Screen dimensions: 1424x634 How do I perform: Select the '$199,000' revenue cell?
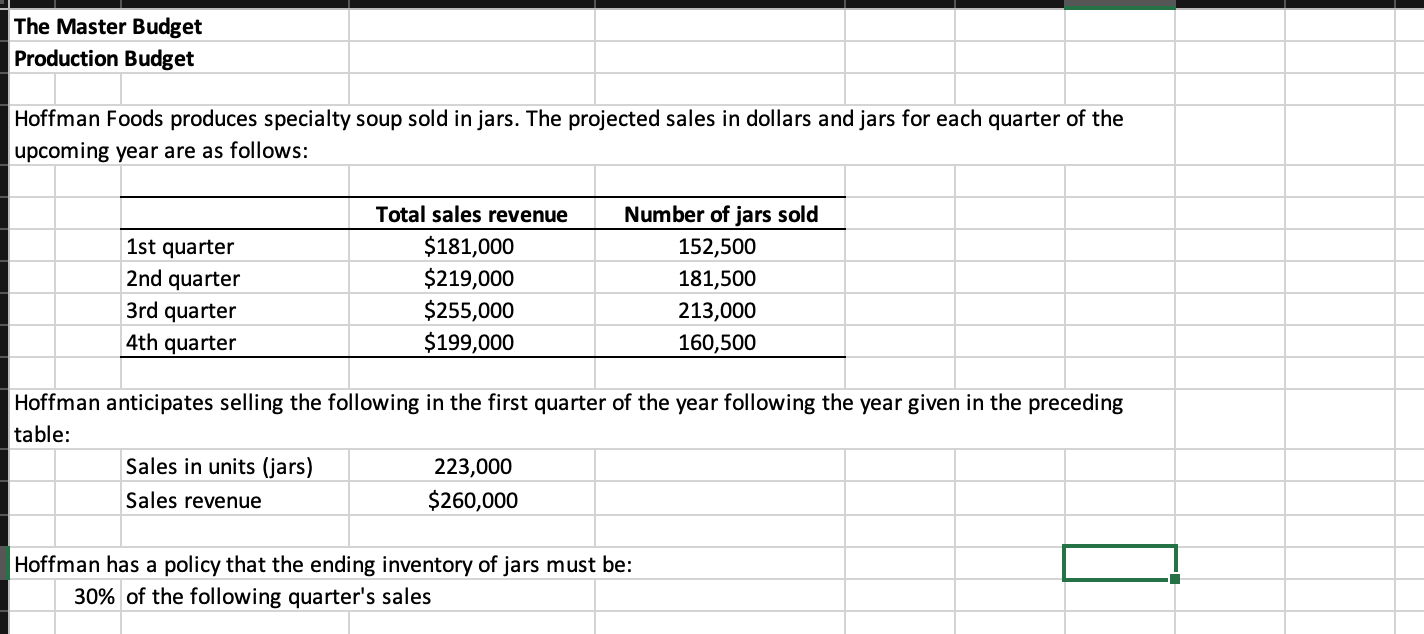coord(471,342)
